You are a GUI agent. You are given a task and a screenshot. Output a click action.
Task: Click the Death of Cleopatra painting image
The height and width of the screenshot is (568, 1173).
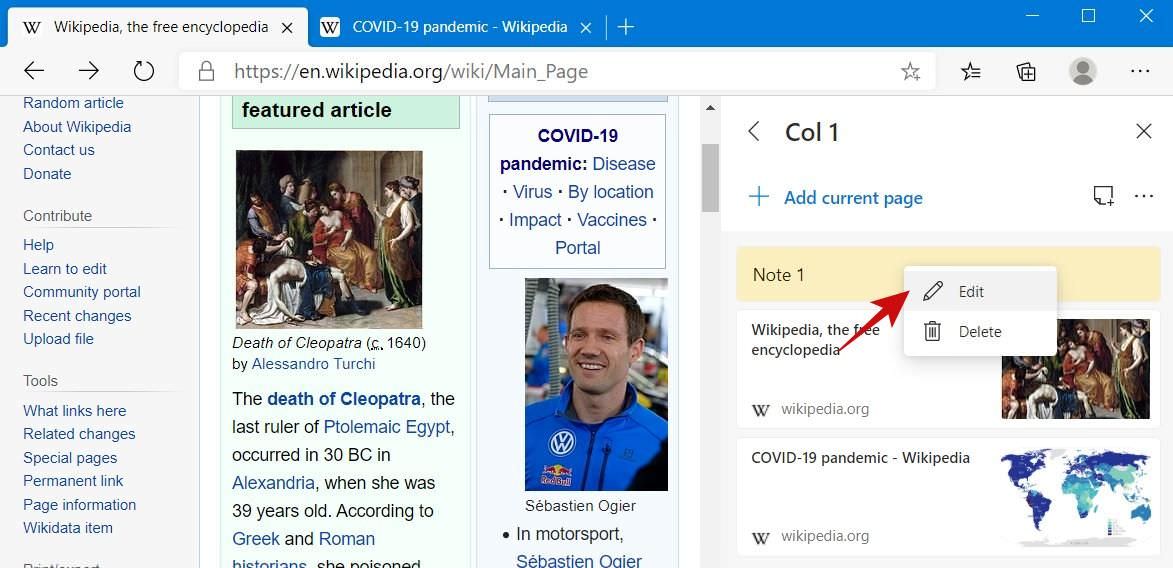329,239
